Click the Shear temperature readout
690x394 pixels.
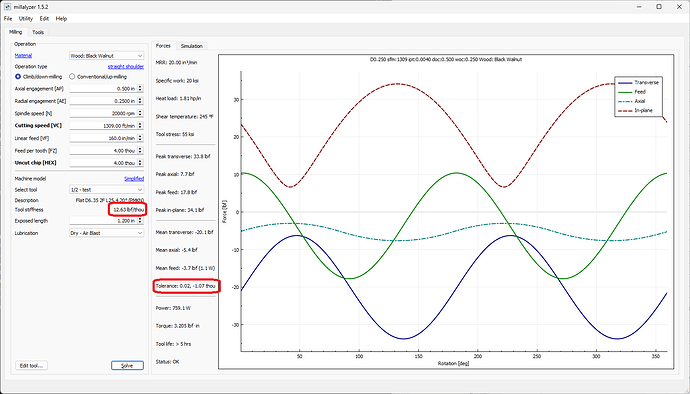point(184,117)
